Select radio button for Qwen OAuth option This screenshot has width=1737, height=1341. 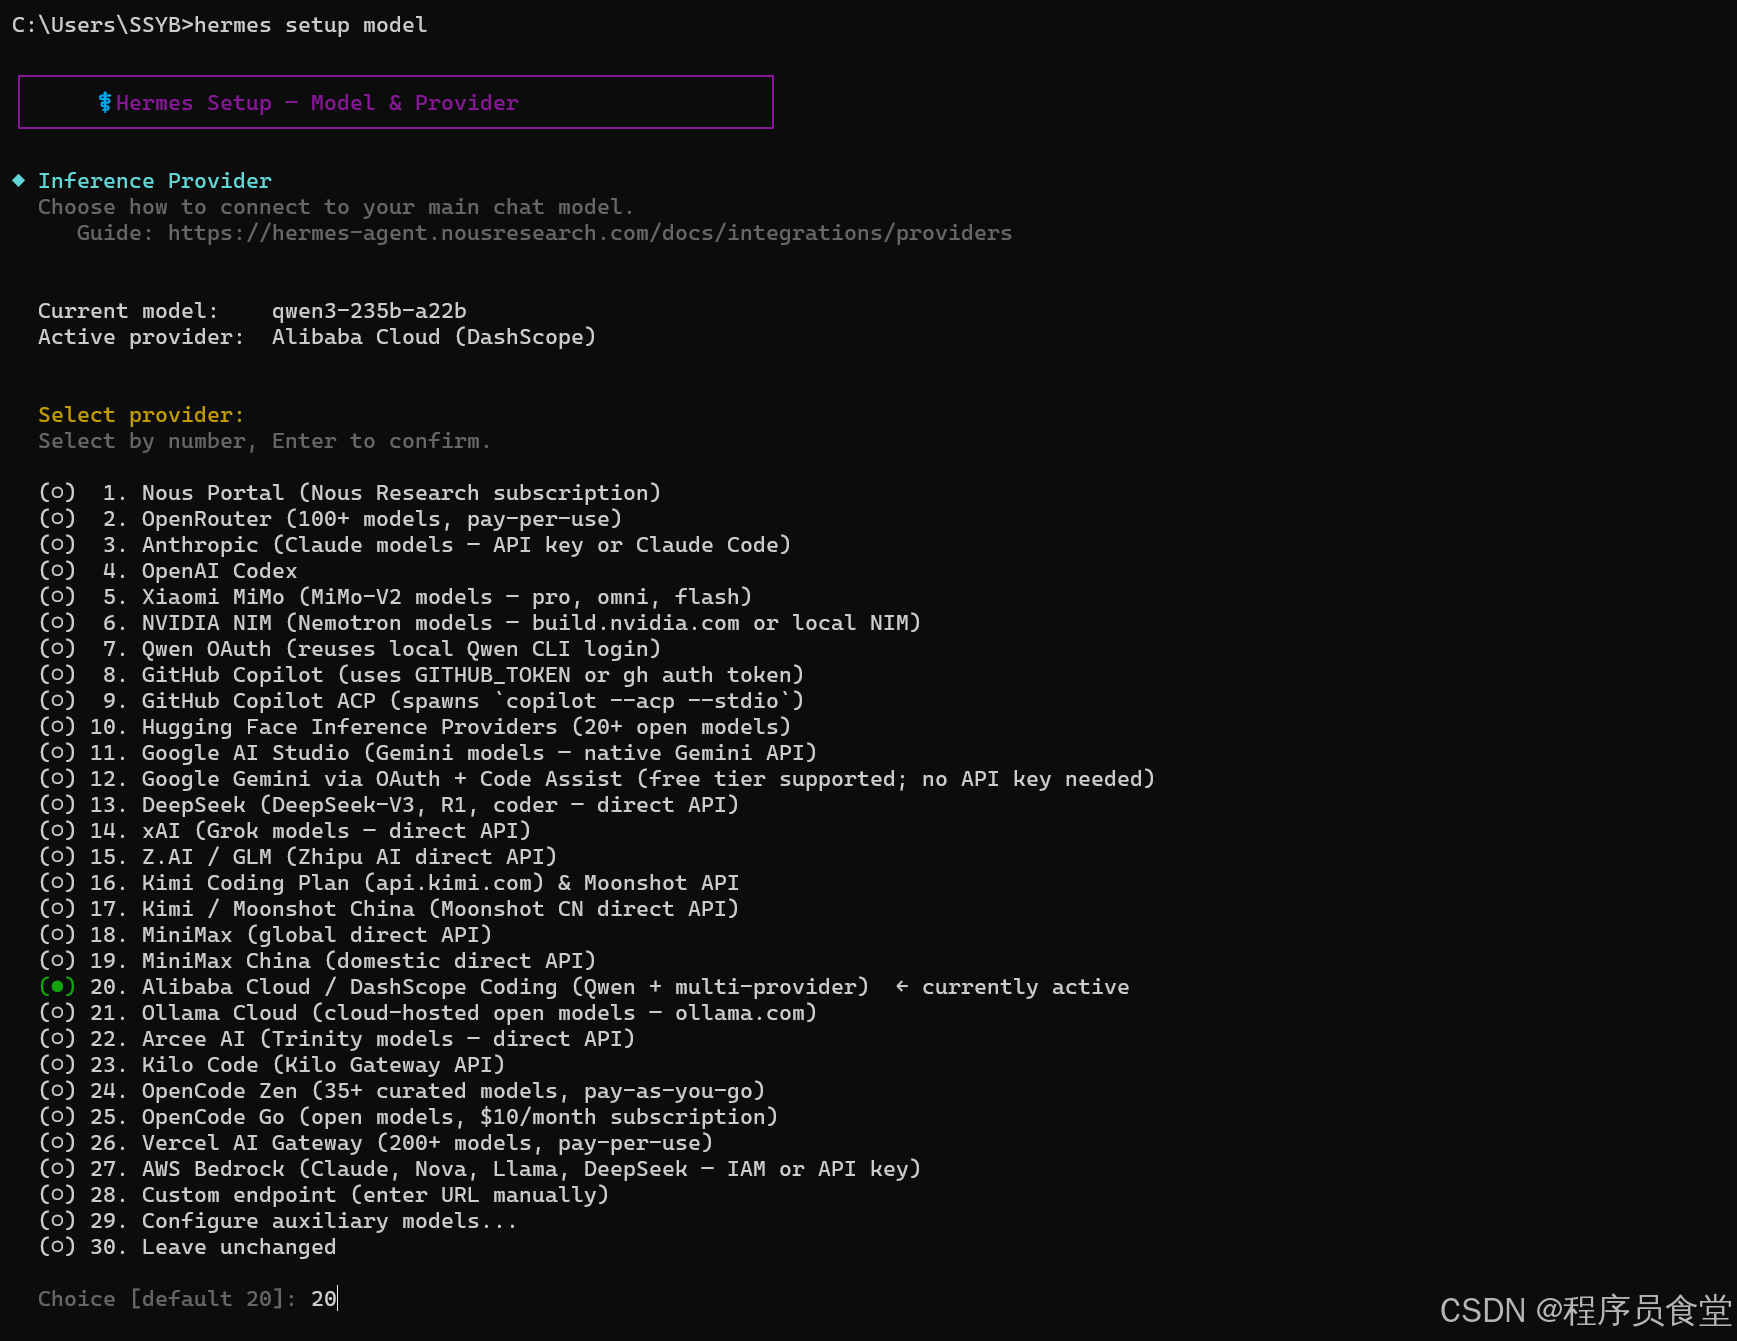click(57, 648)
